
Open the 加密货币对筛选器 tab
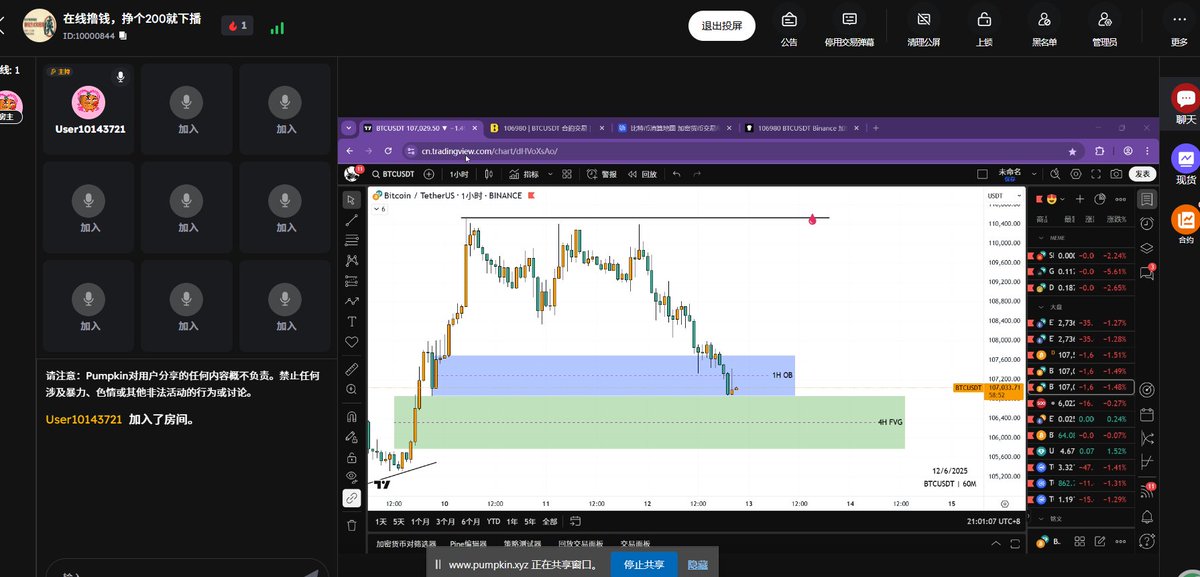407,544
